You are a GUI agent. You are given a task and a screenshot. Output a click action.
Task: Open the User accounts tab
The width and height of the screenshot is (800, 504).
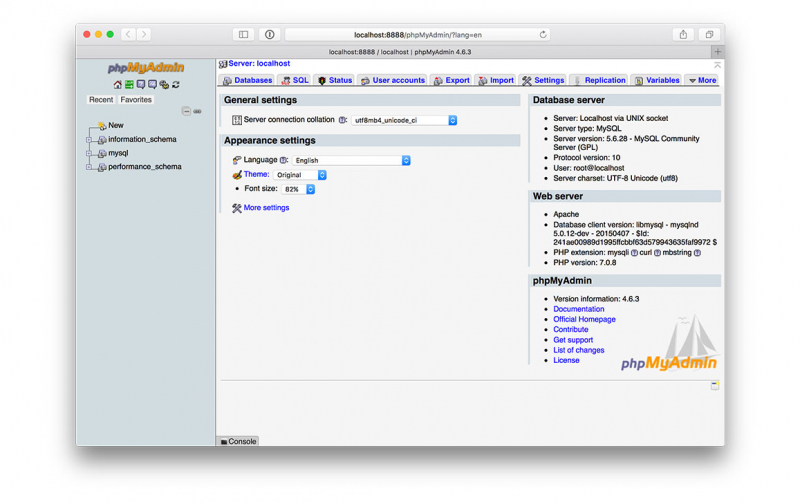pyautogui.click(x=393, y=80)
